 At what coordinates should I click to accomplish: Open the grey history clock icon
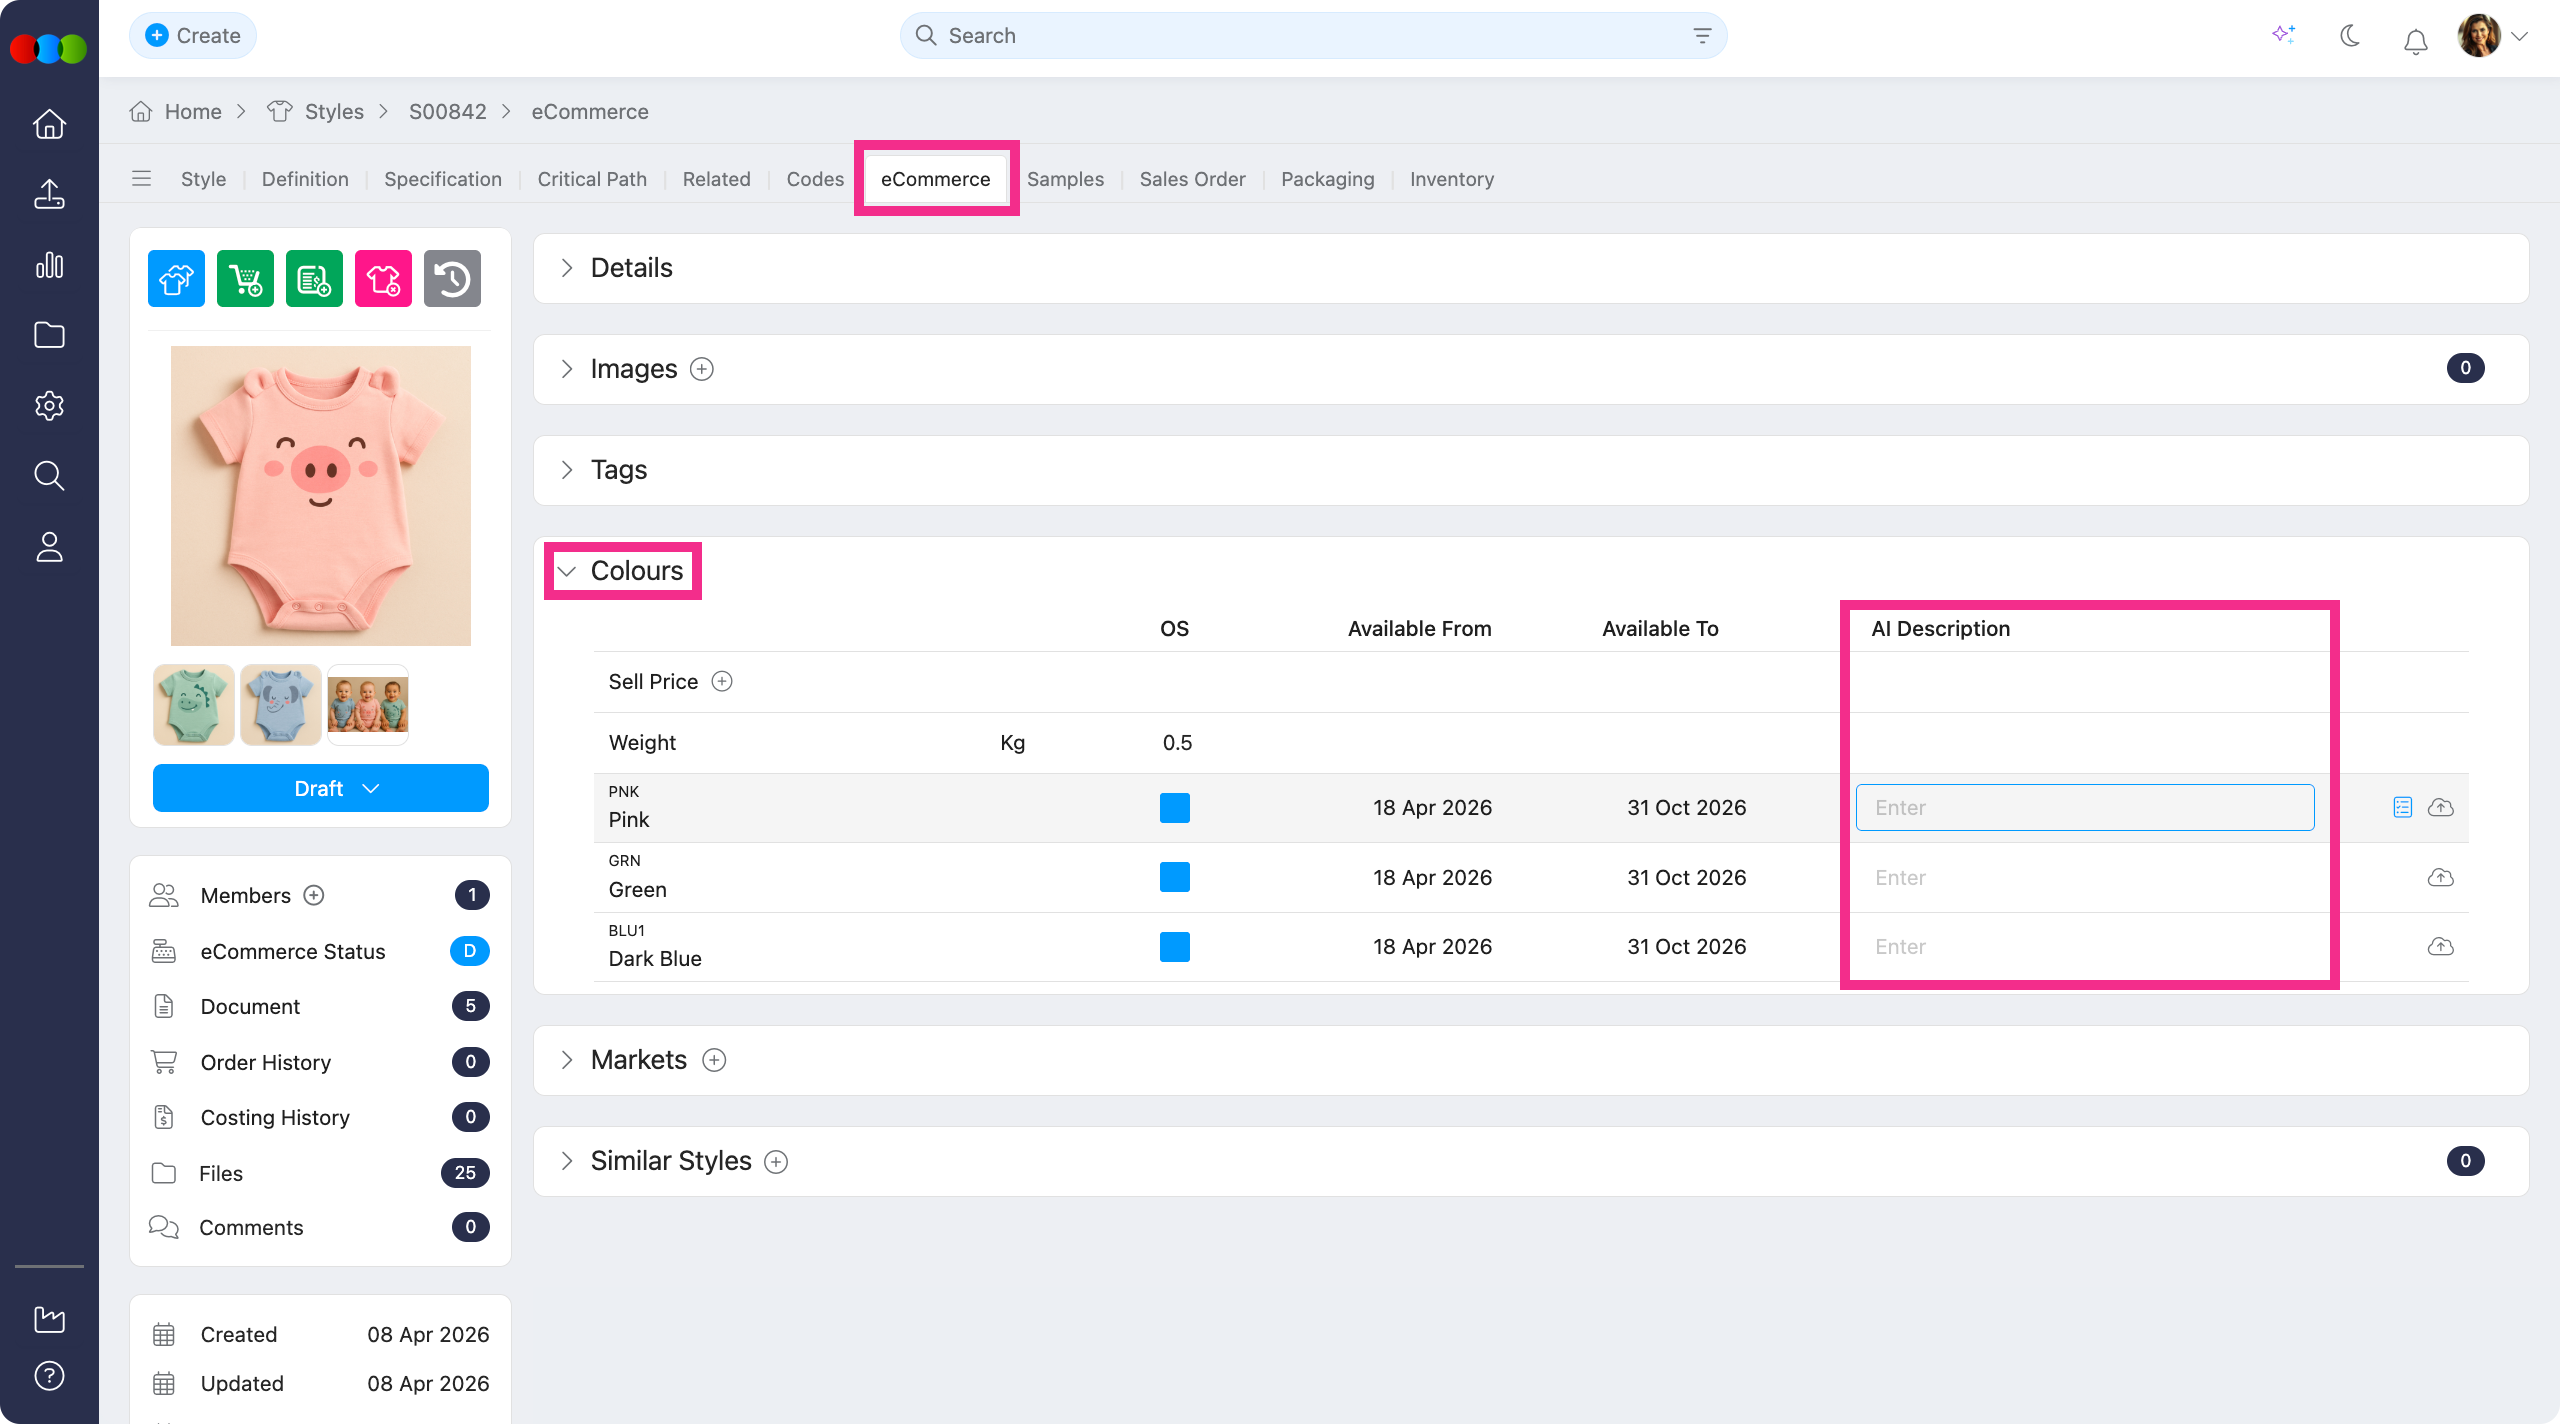point(452,279)
